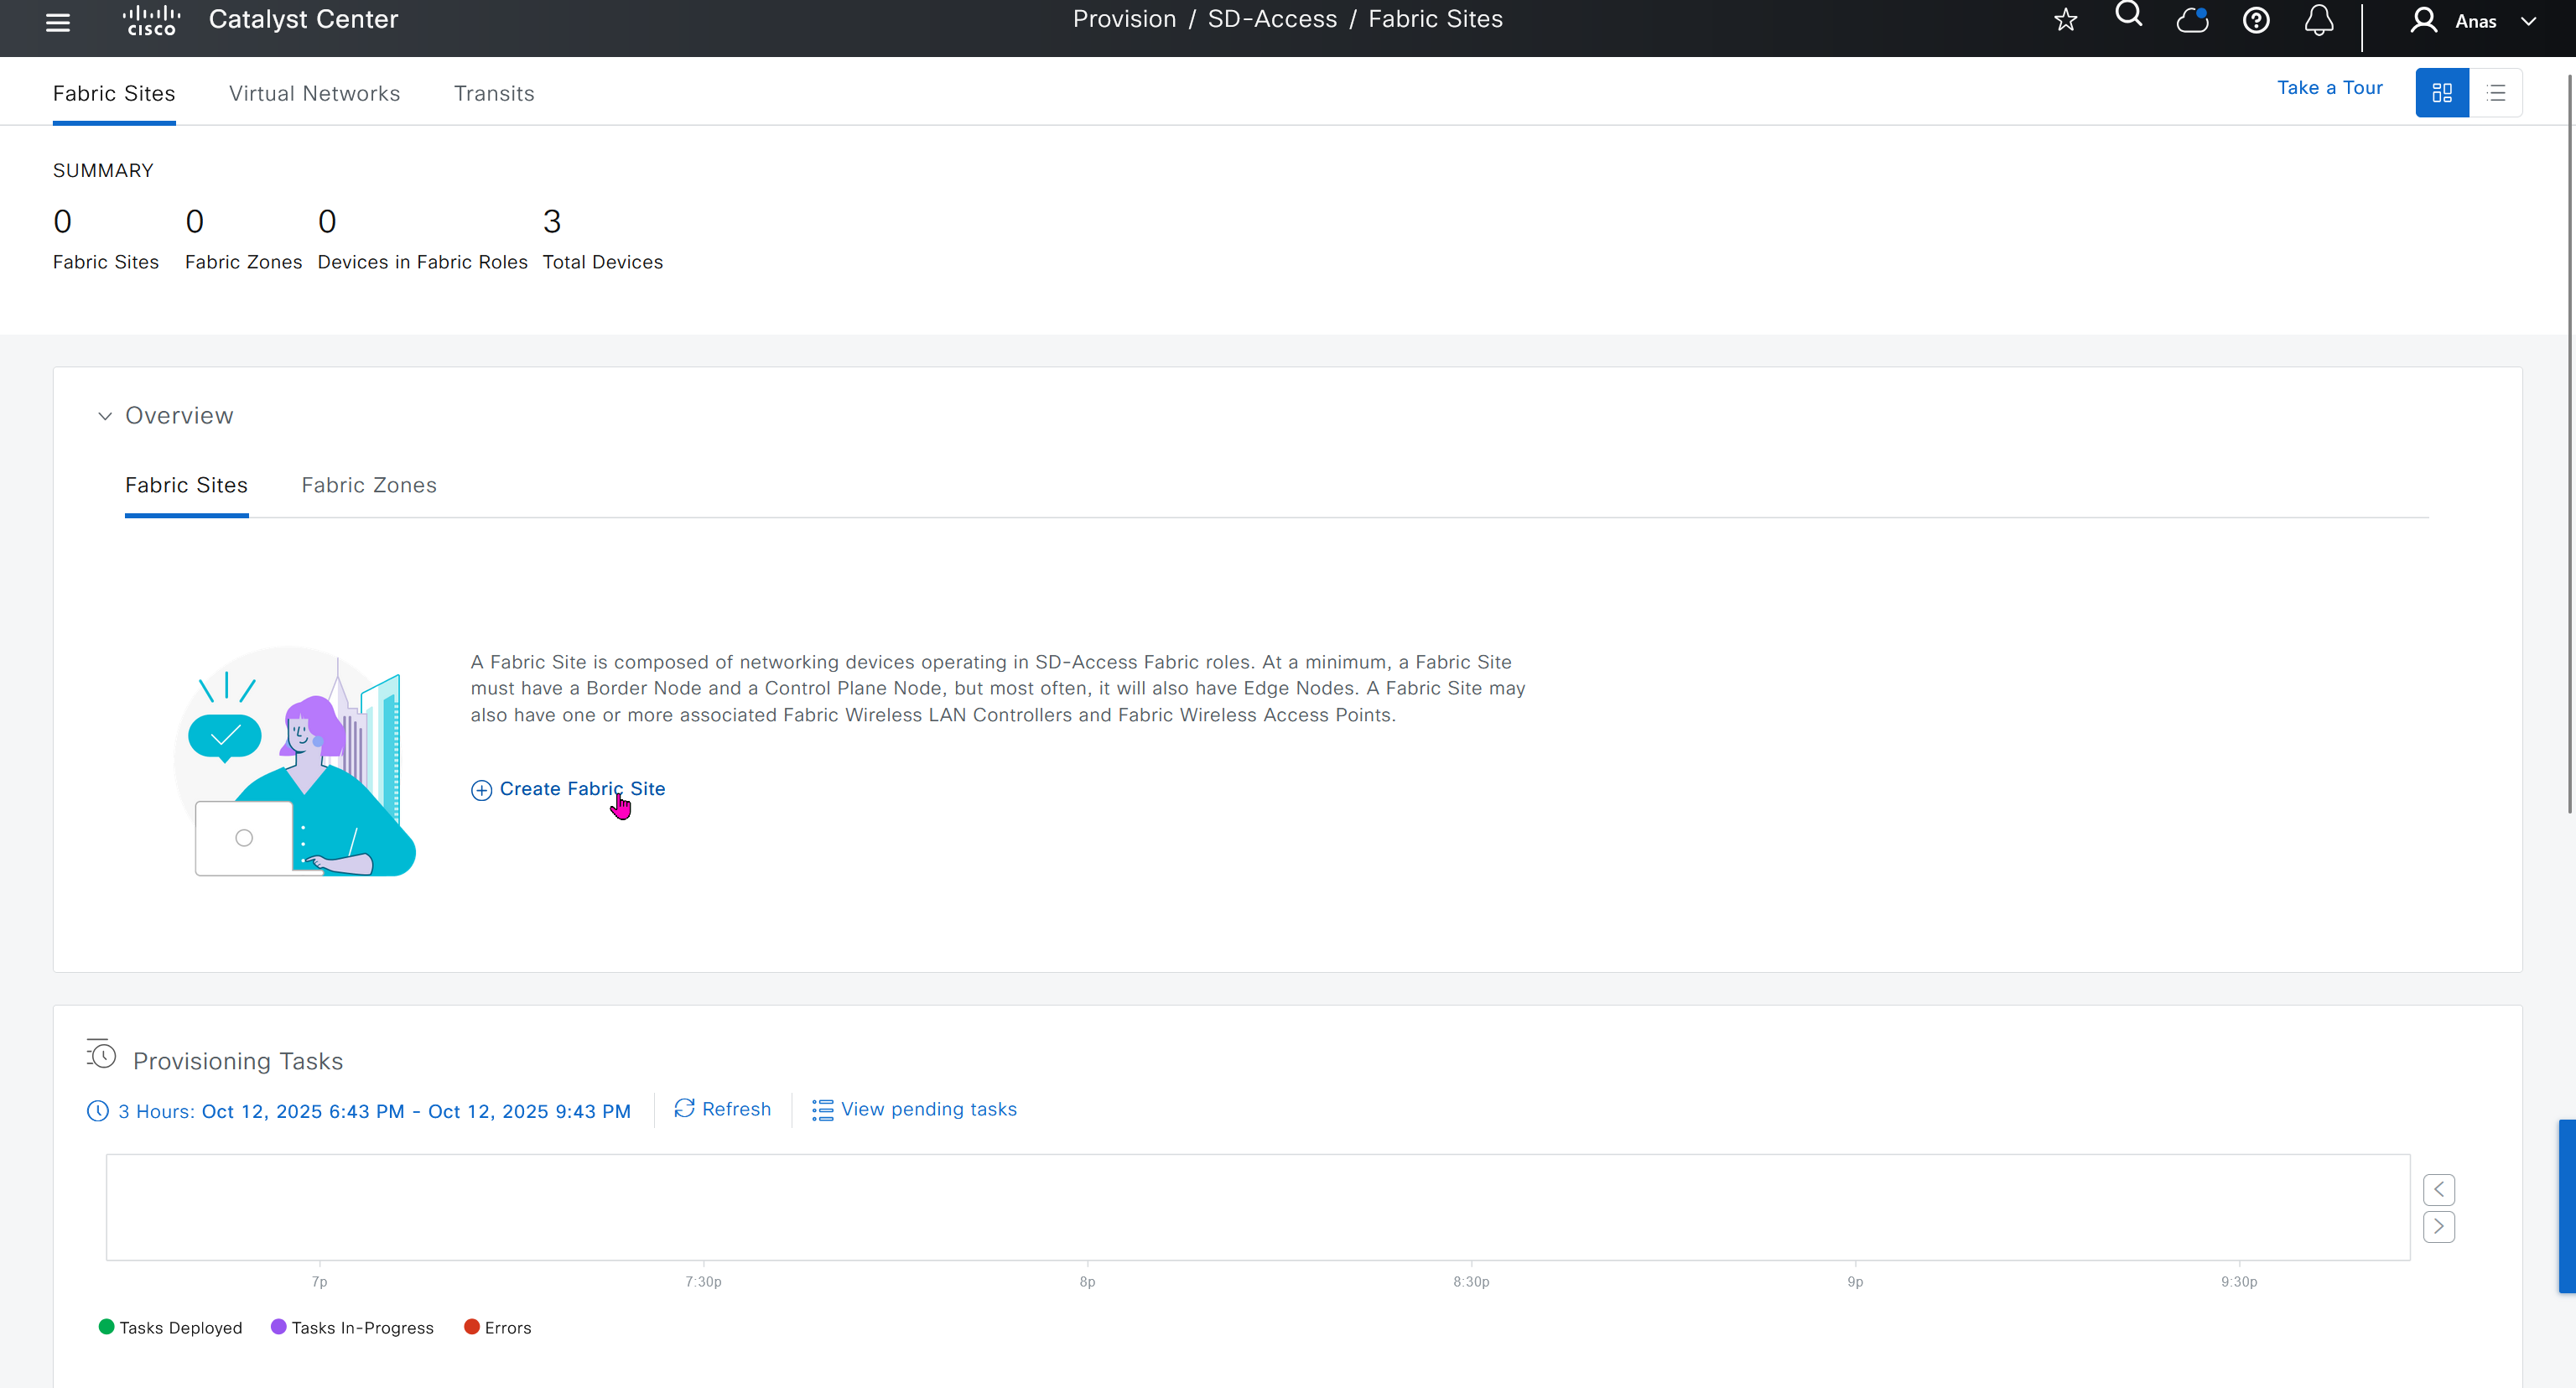Image resolution: width=2576 pixels, height=1388 pixels.
Task: Collapse the Overview section
Action: click(105, 416)
